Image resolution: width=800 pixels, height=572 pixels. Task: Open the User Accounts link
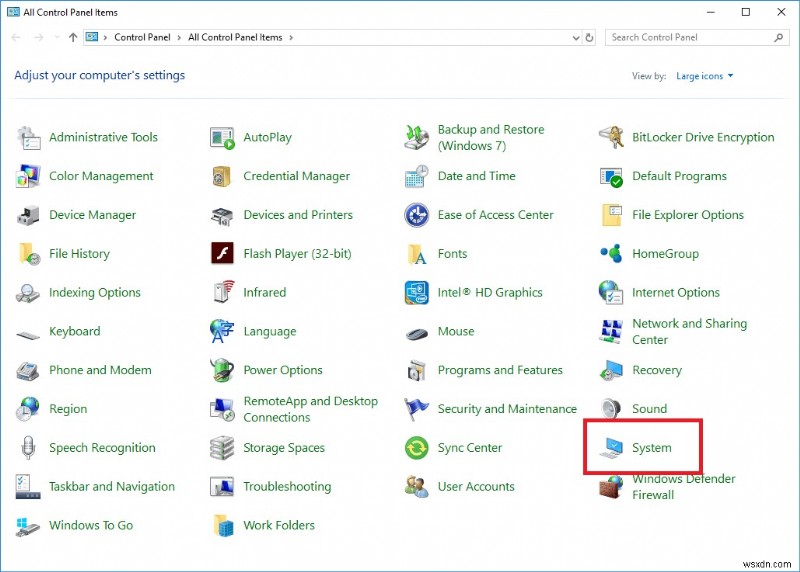pos(476,487)
